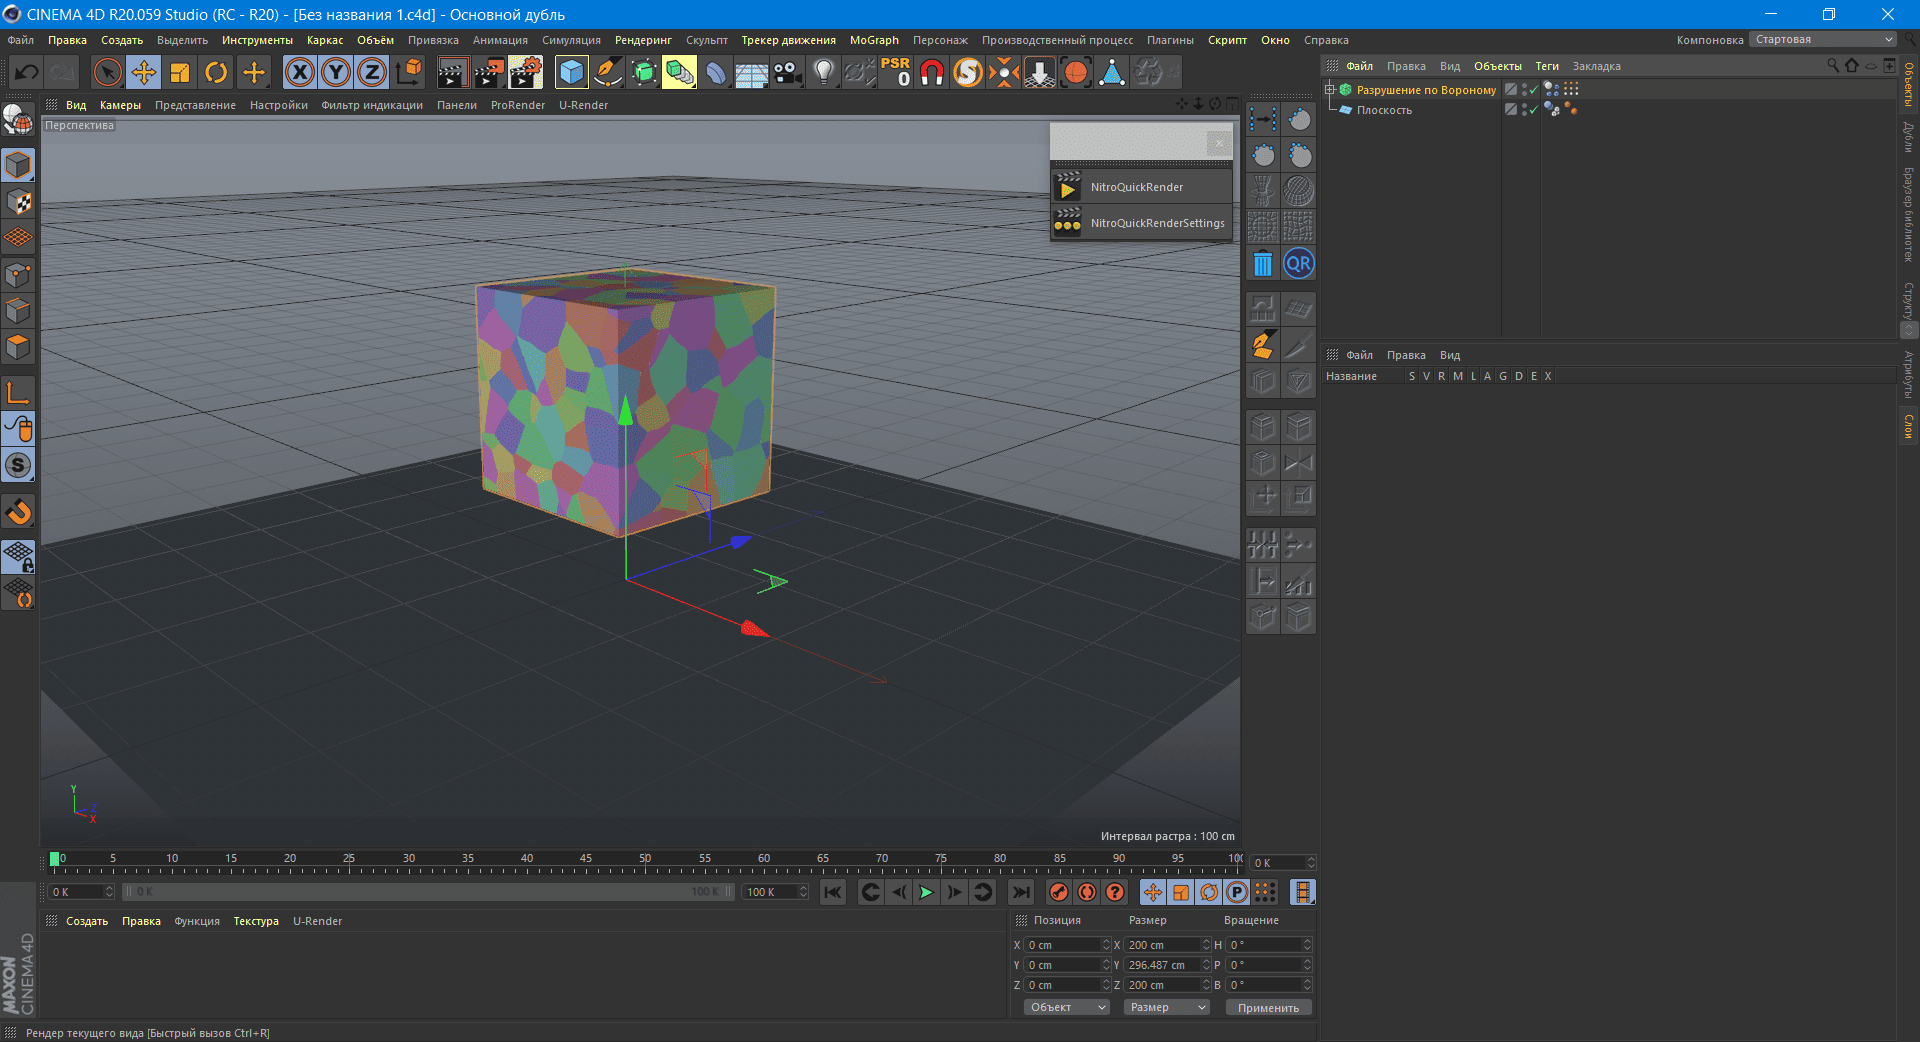The height and width of the screenshot is (1042, 1920).
Task: Click the PSR 0 reset icon
Action: (896, 72)
